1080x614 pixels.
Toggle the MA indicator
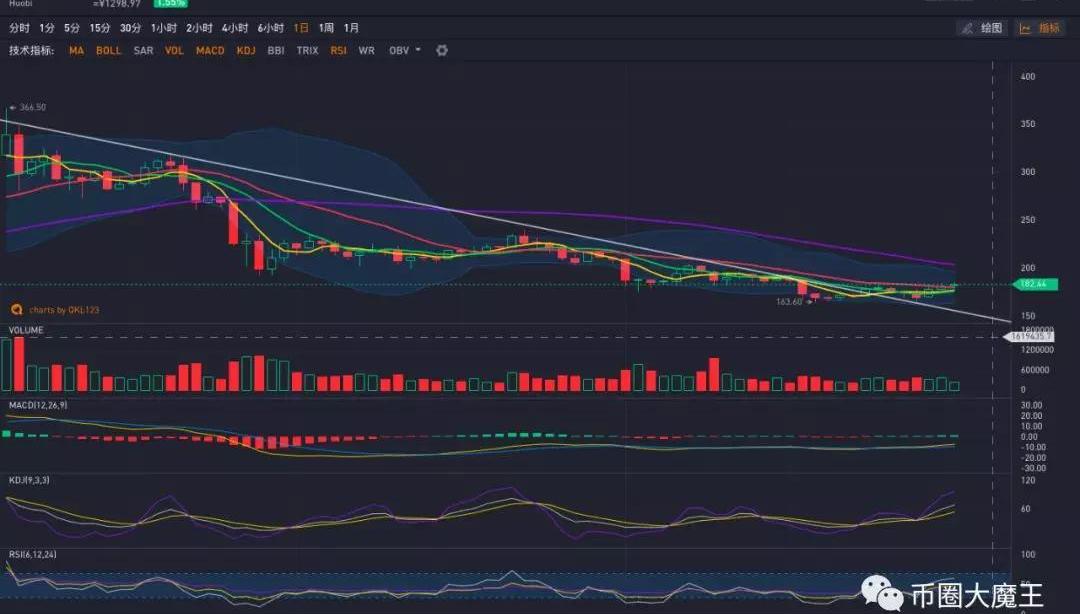pos(77,50)
